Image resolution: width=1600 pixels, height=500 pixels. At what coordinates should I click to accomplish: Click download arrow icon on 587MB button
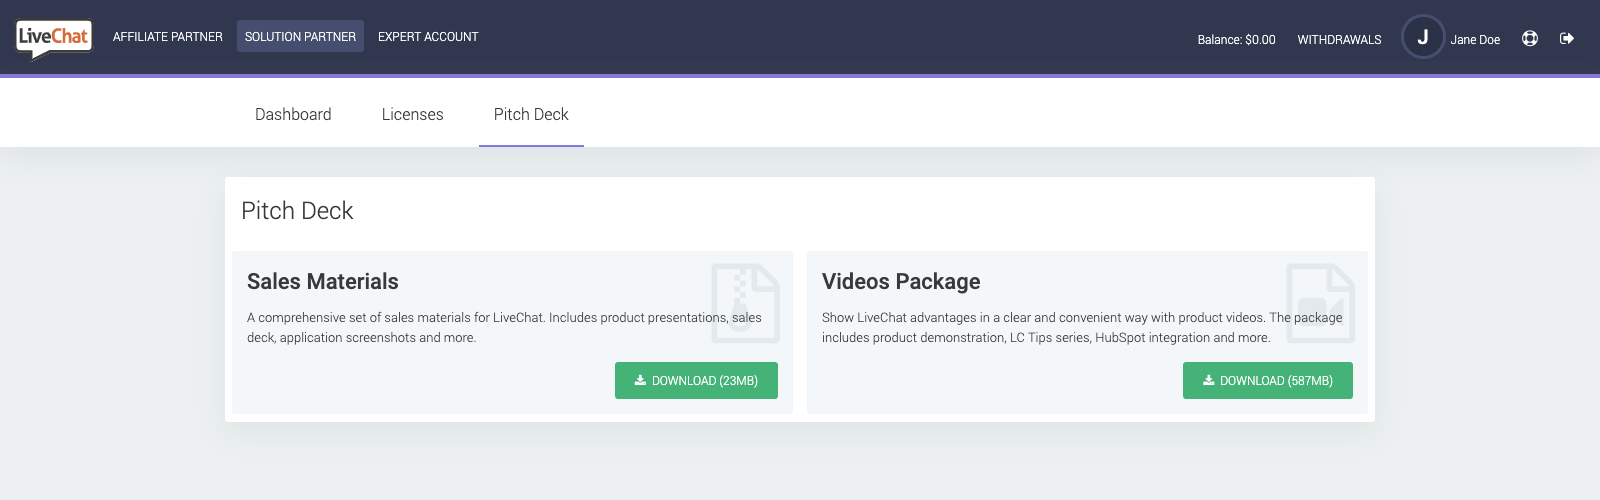(x=1208, y=380)
